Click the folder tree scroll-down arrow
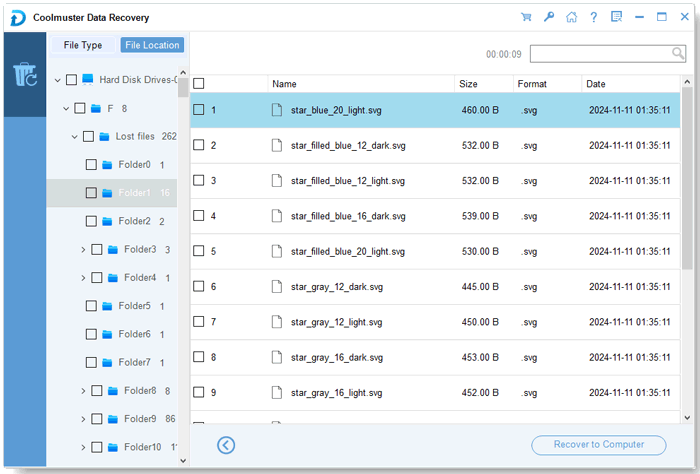This screenshot has height=474, width=700. point(183,461)
